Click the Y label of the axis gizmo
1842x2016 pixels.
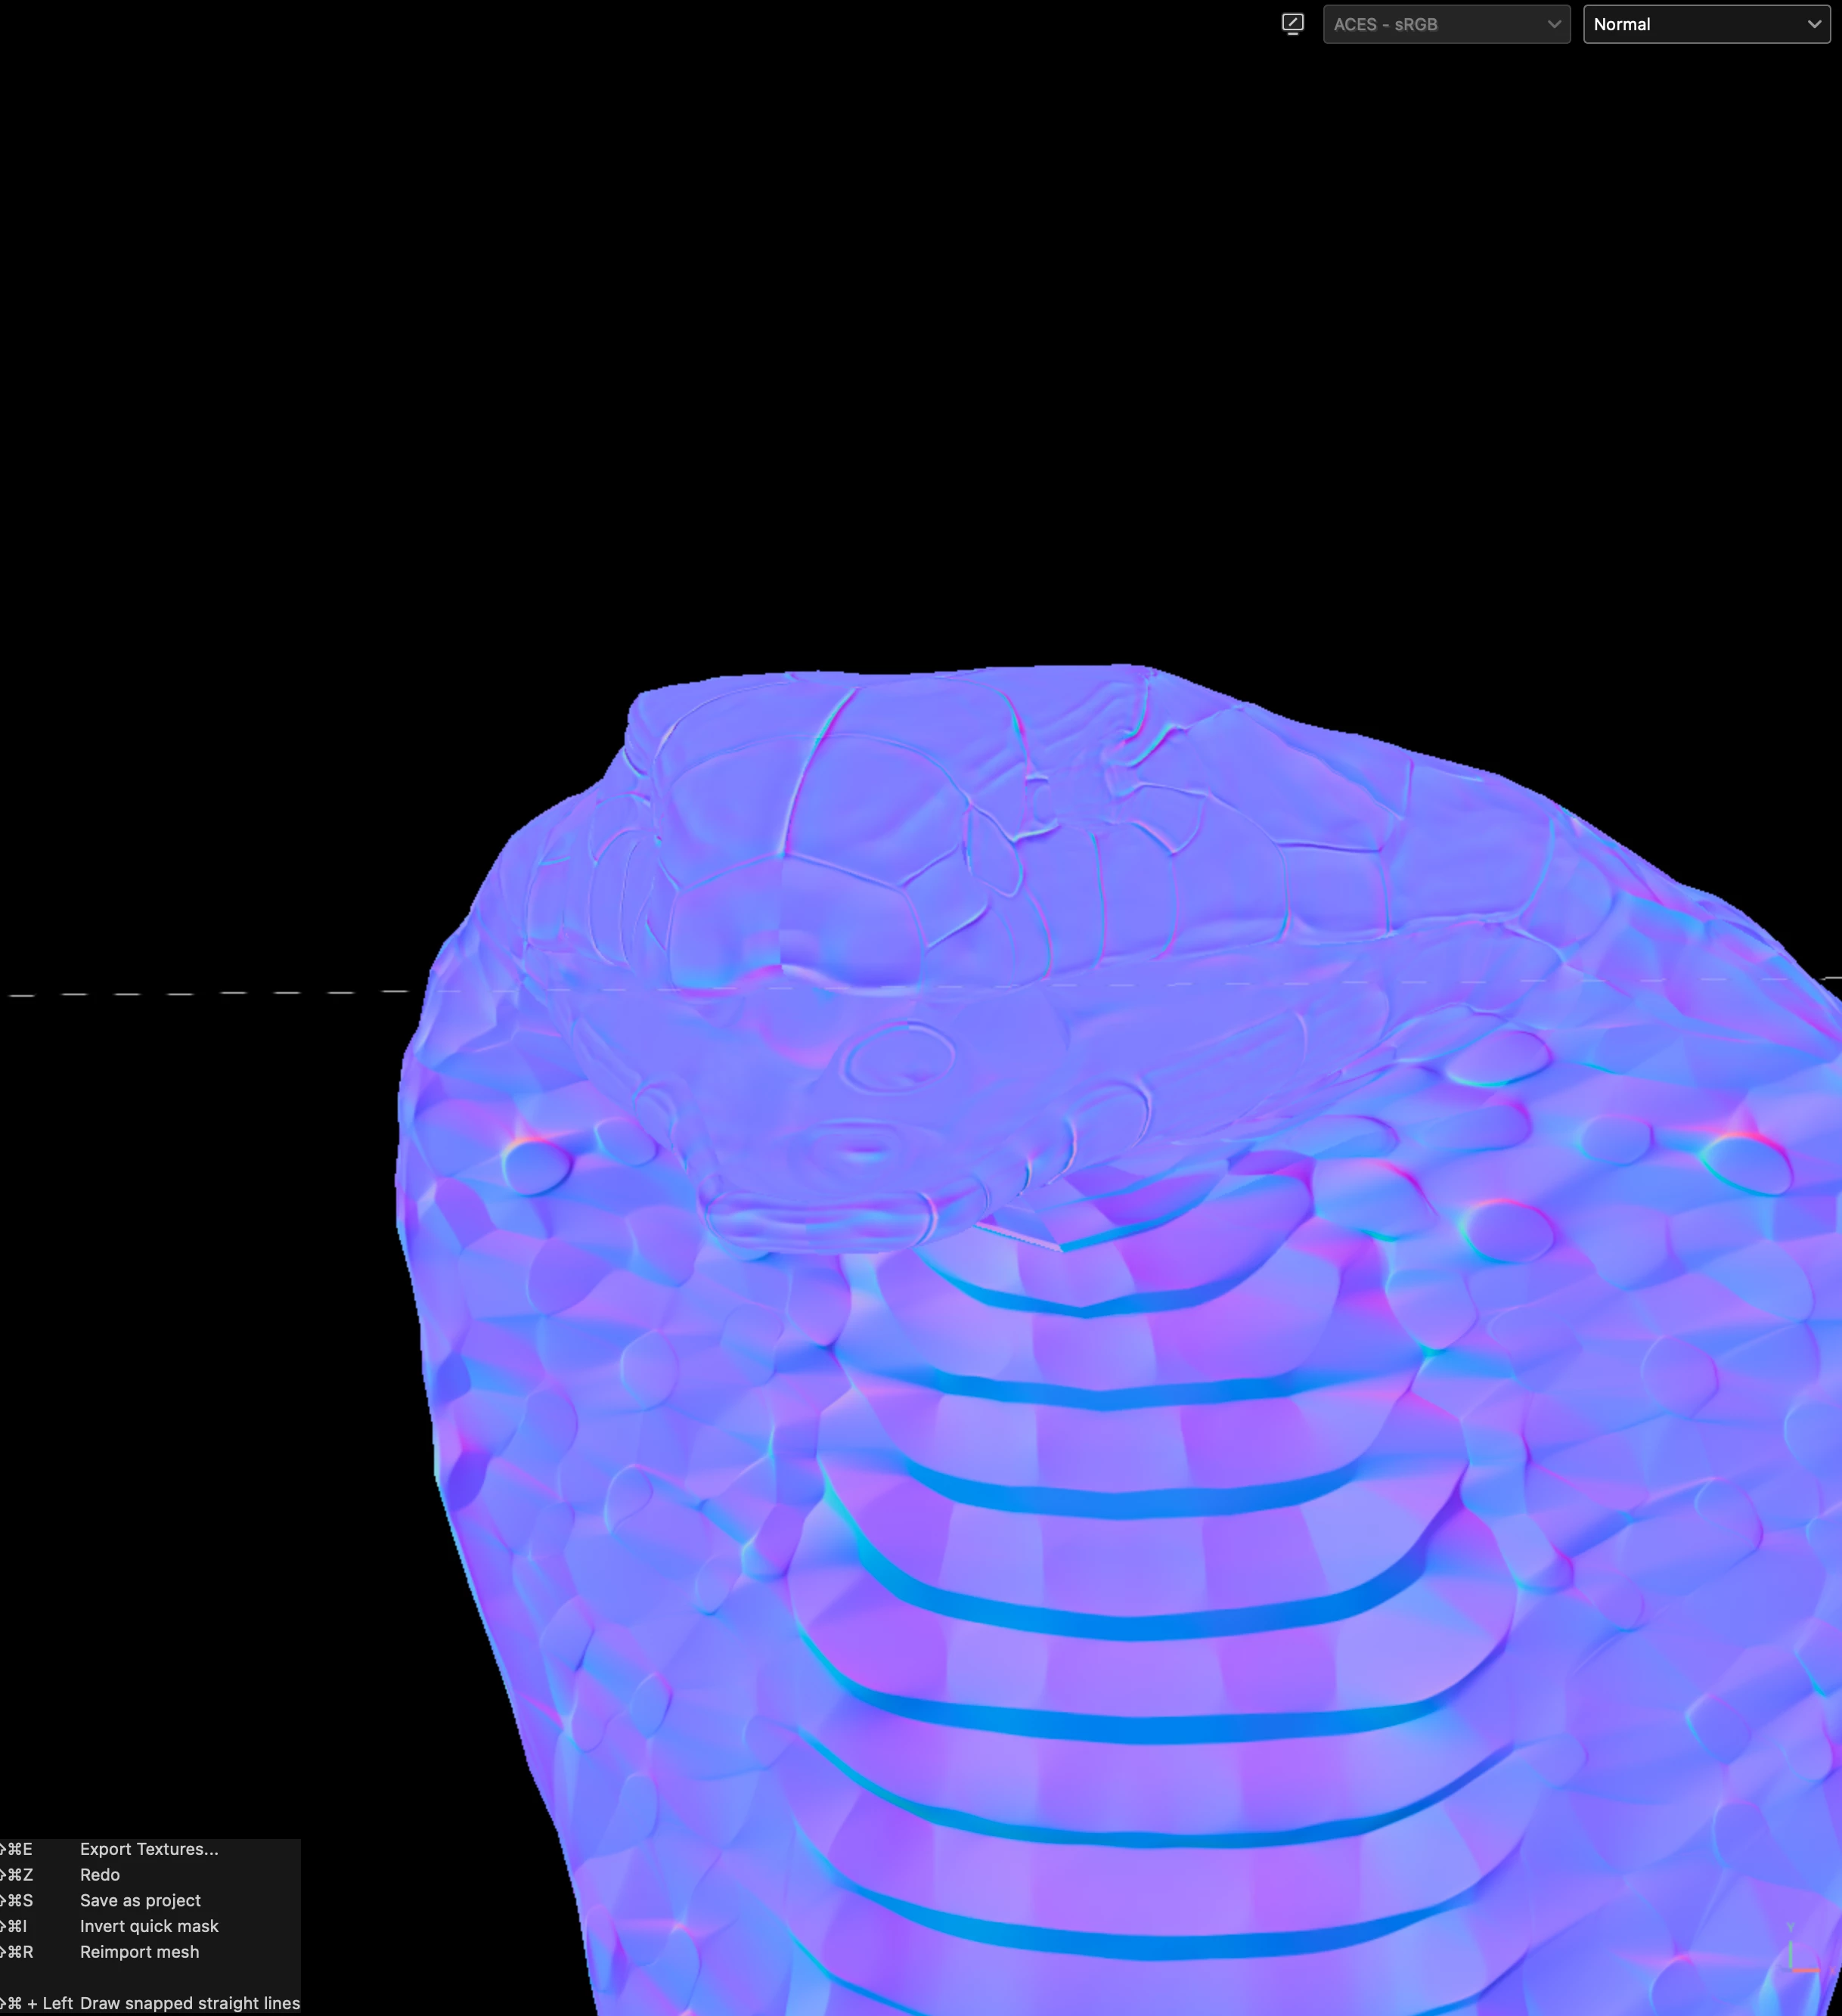coord(1790,1925)
